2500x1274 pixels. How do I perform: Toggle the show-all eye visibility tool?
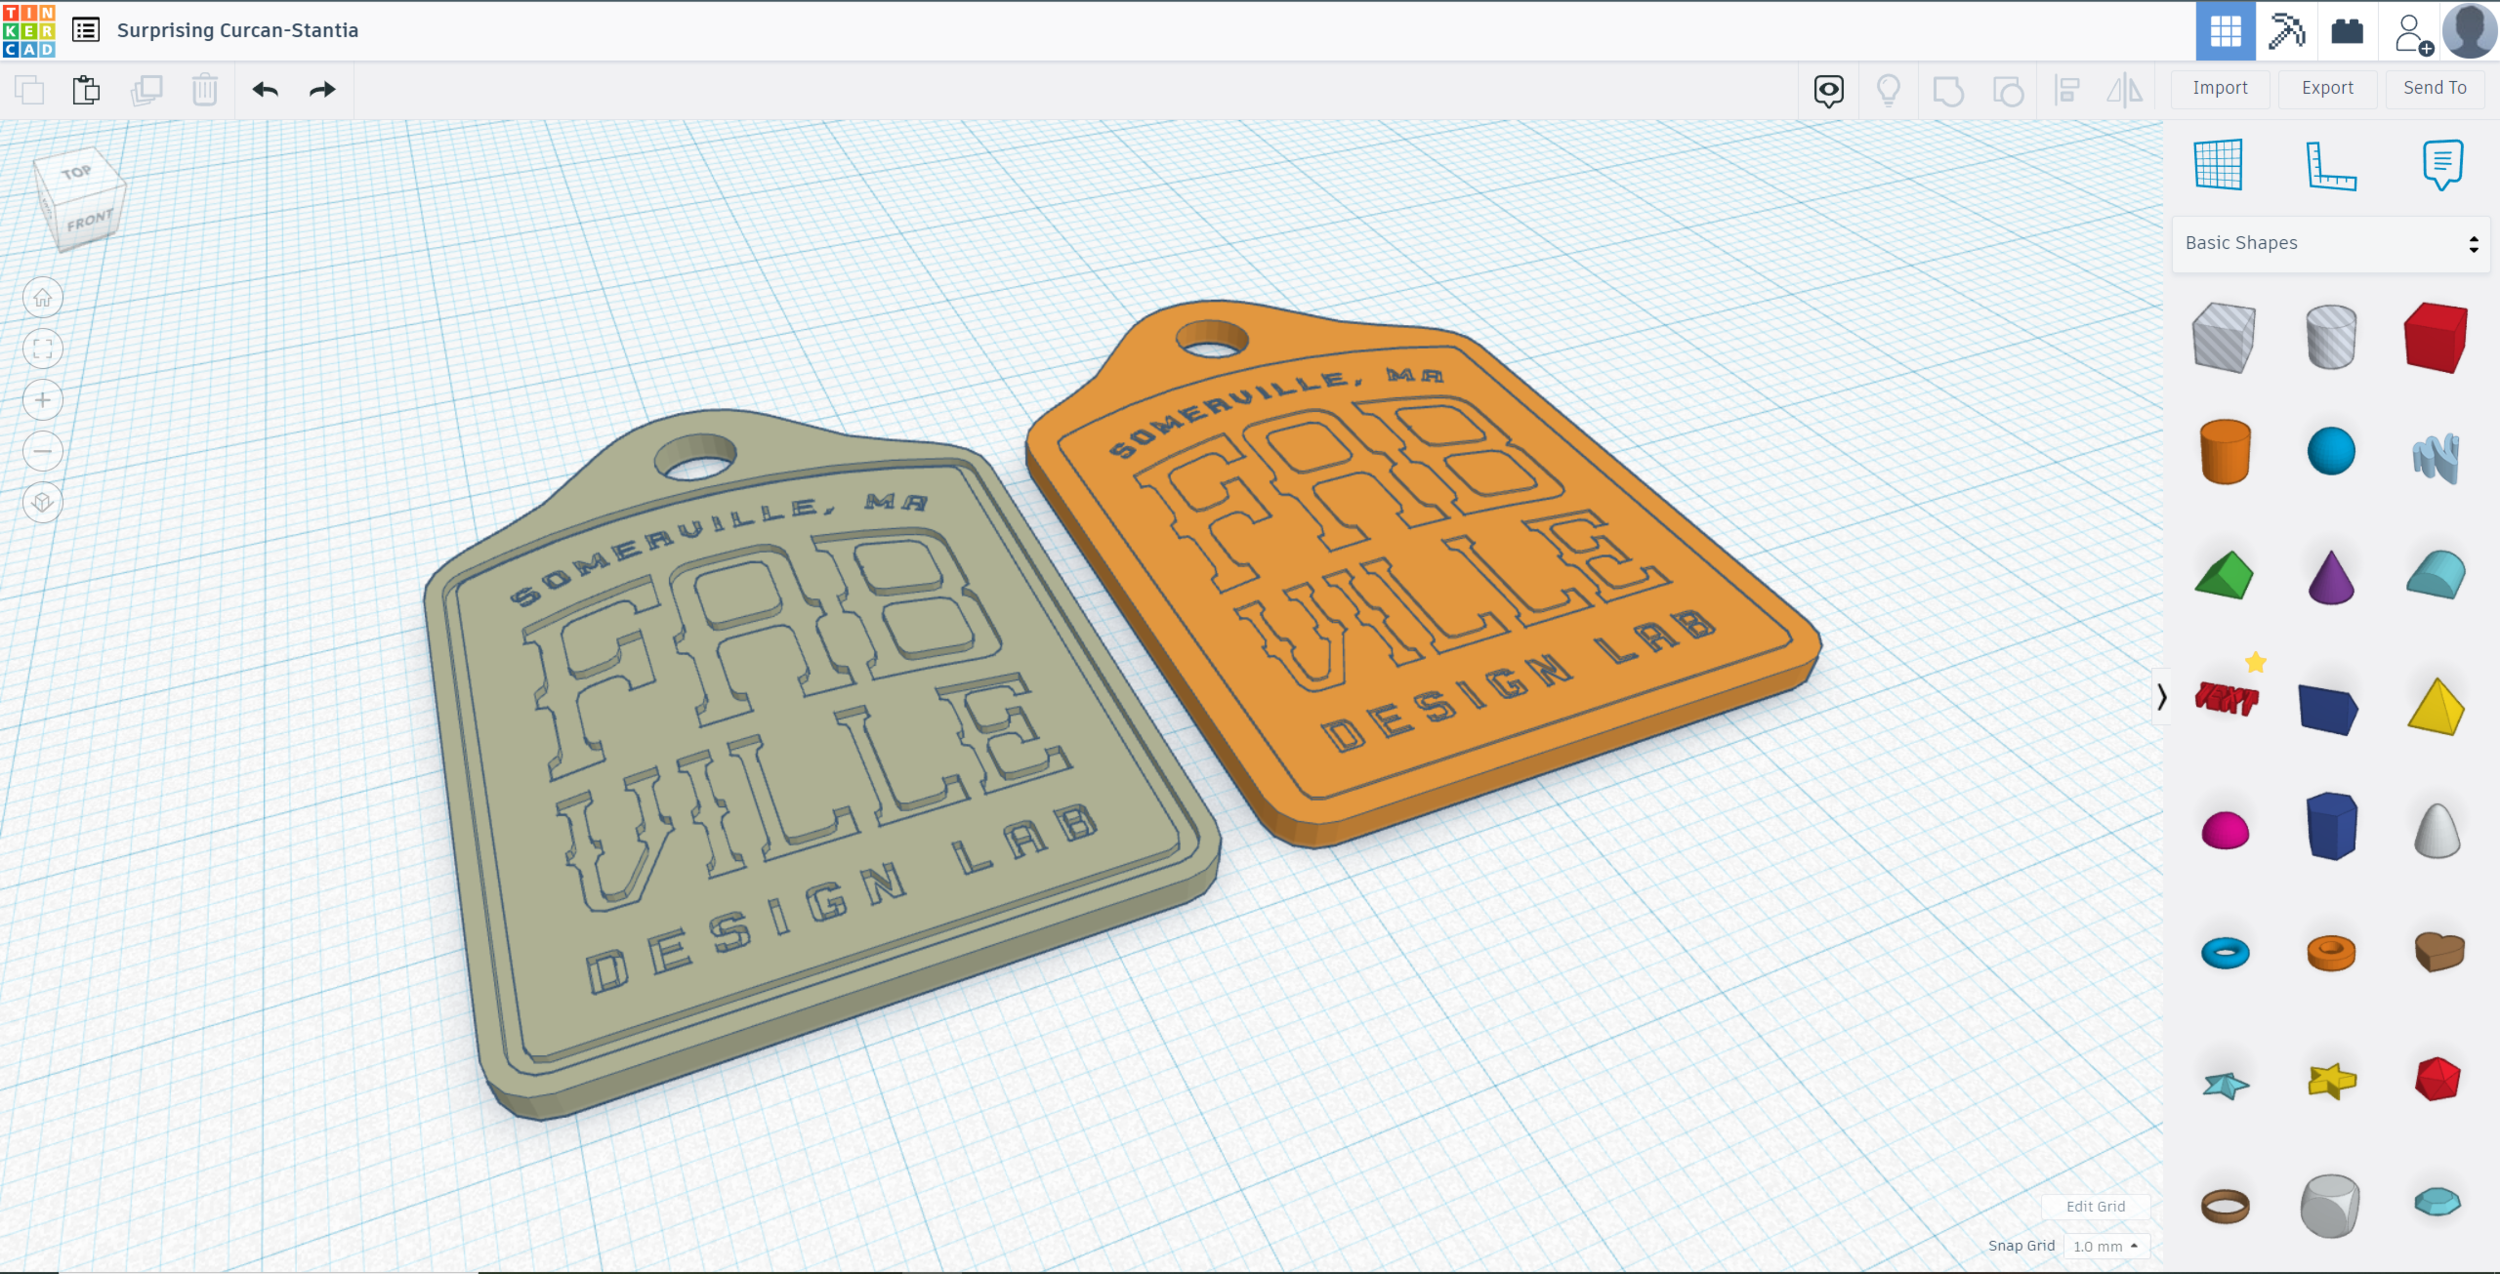click(x=1828, y=89)
